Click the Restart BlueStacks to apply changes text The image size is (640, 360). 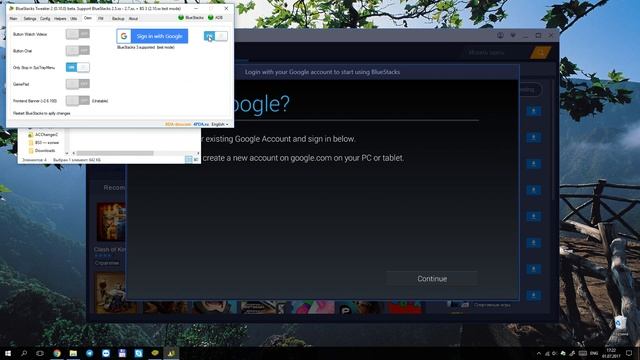pyautogui.click(x=42, y=113)
